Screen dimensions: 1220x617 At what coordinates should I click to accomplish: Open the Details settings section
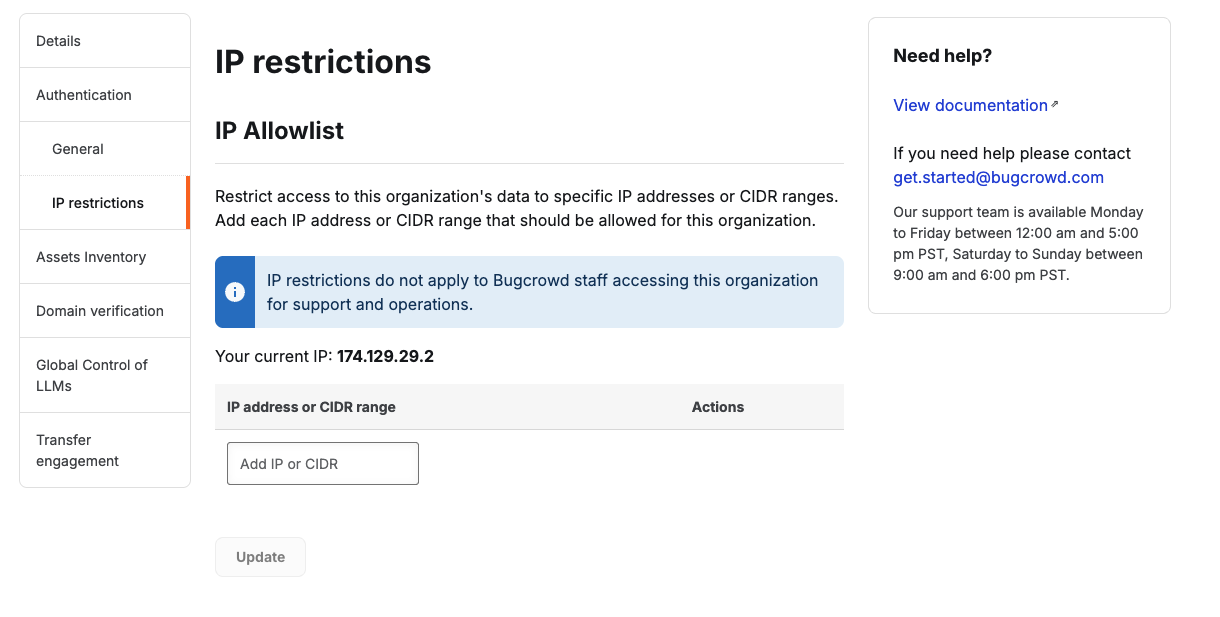coord(105,41)
